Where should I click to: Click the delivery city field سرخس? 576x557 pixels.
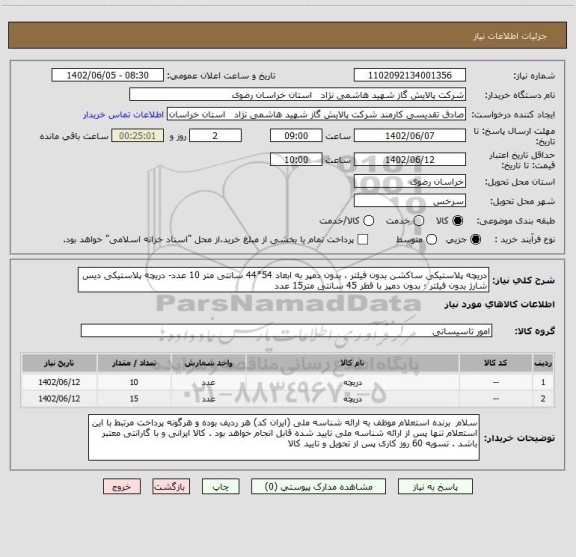point(410,201)
